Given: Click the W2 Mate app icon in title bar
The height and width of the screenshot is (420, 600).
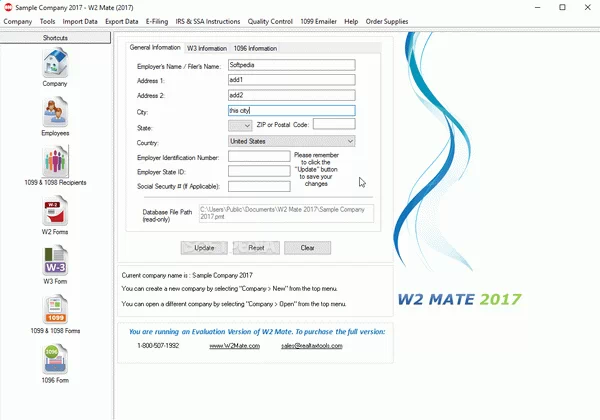Looking at the screenshot, I should [x=8, y=7].
